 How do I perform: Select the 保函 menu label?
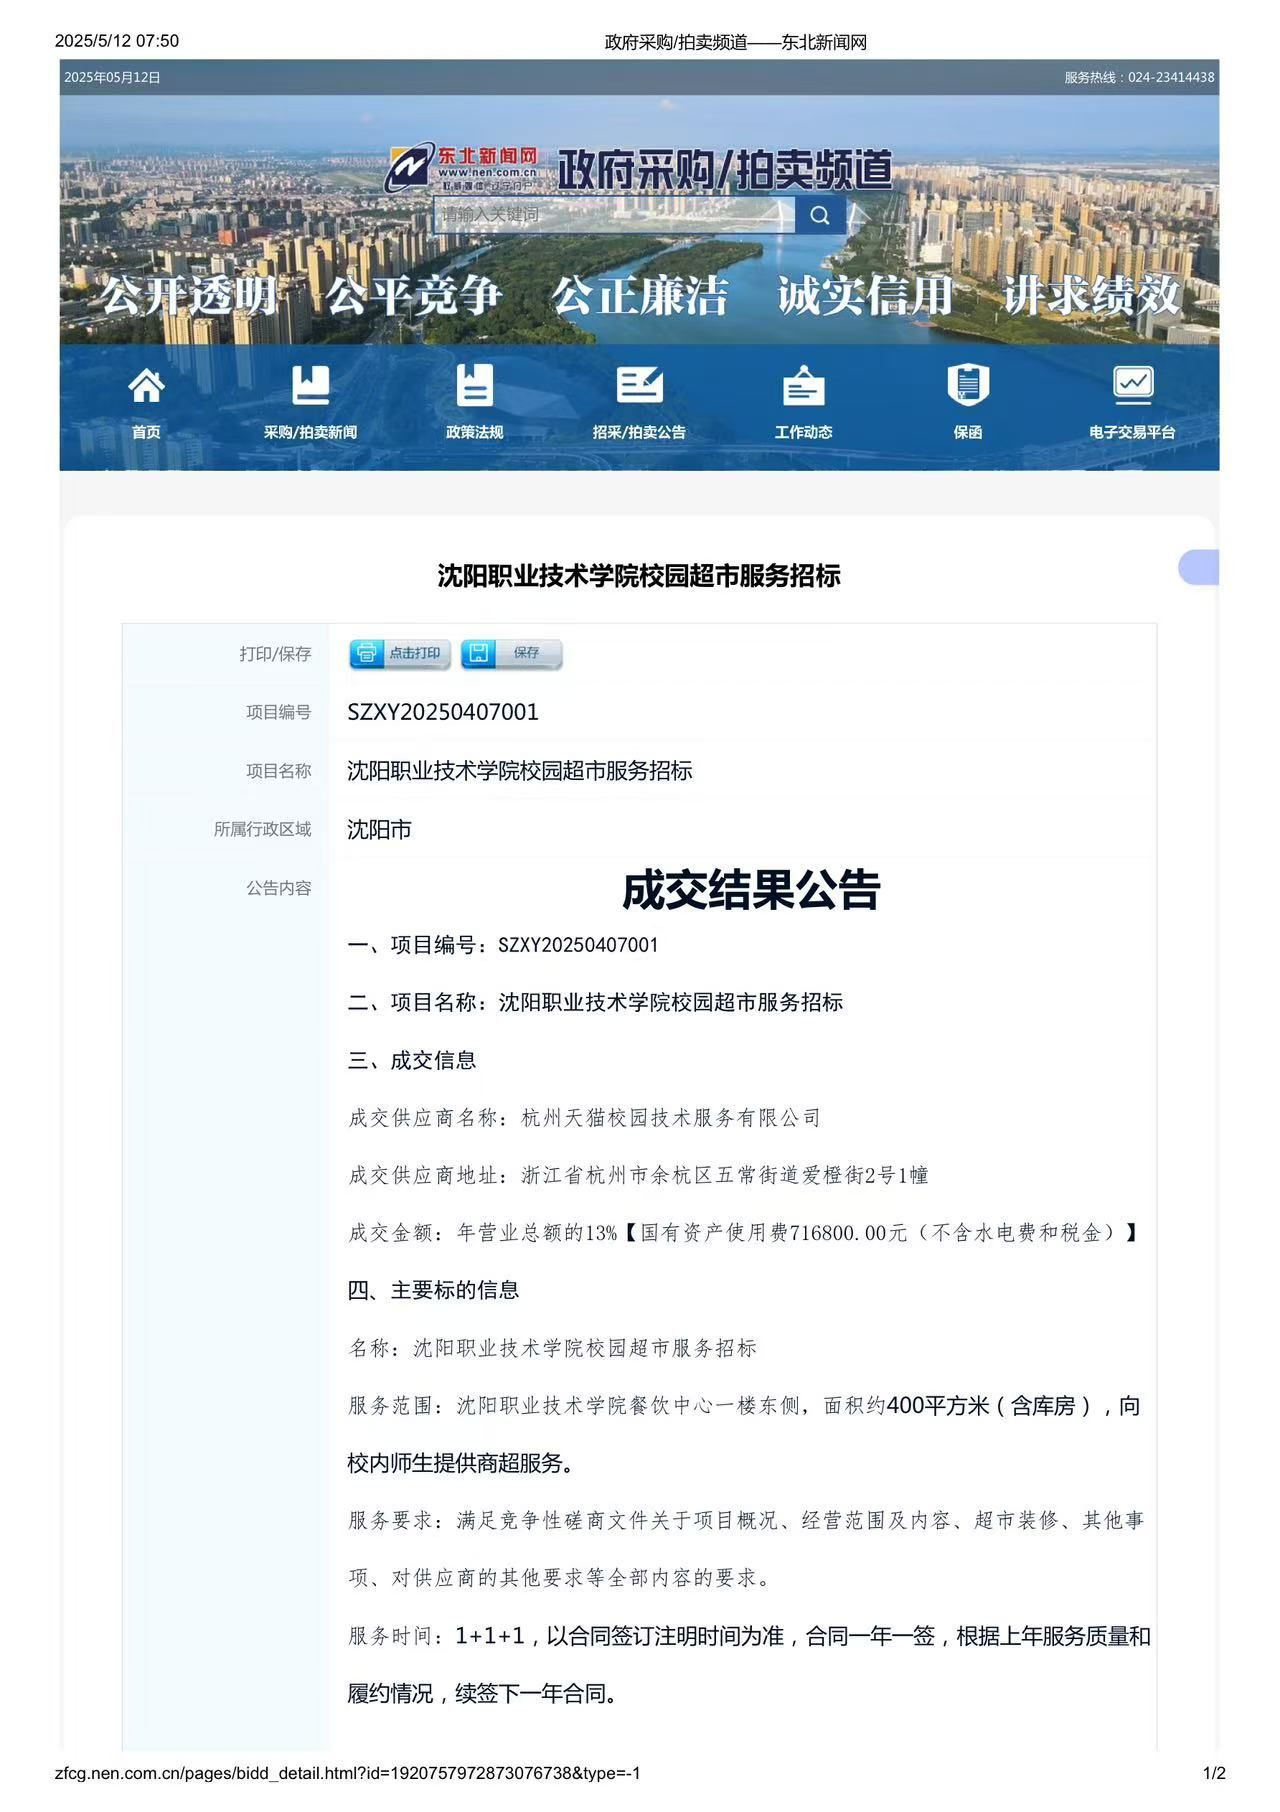(968, 432)
